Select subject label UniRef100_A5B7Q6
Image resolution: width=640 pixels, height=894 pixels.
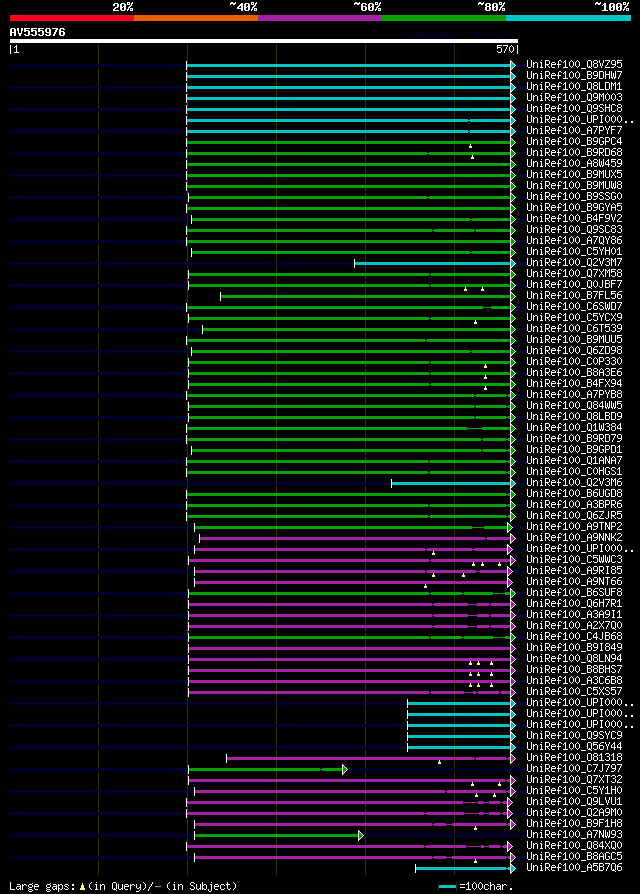[574, 868]
